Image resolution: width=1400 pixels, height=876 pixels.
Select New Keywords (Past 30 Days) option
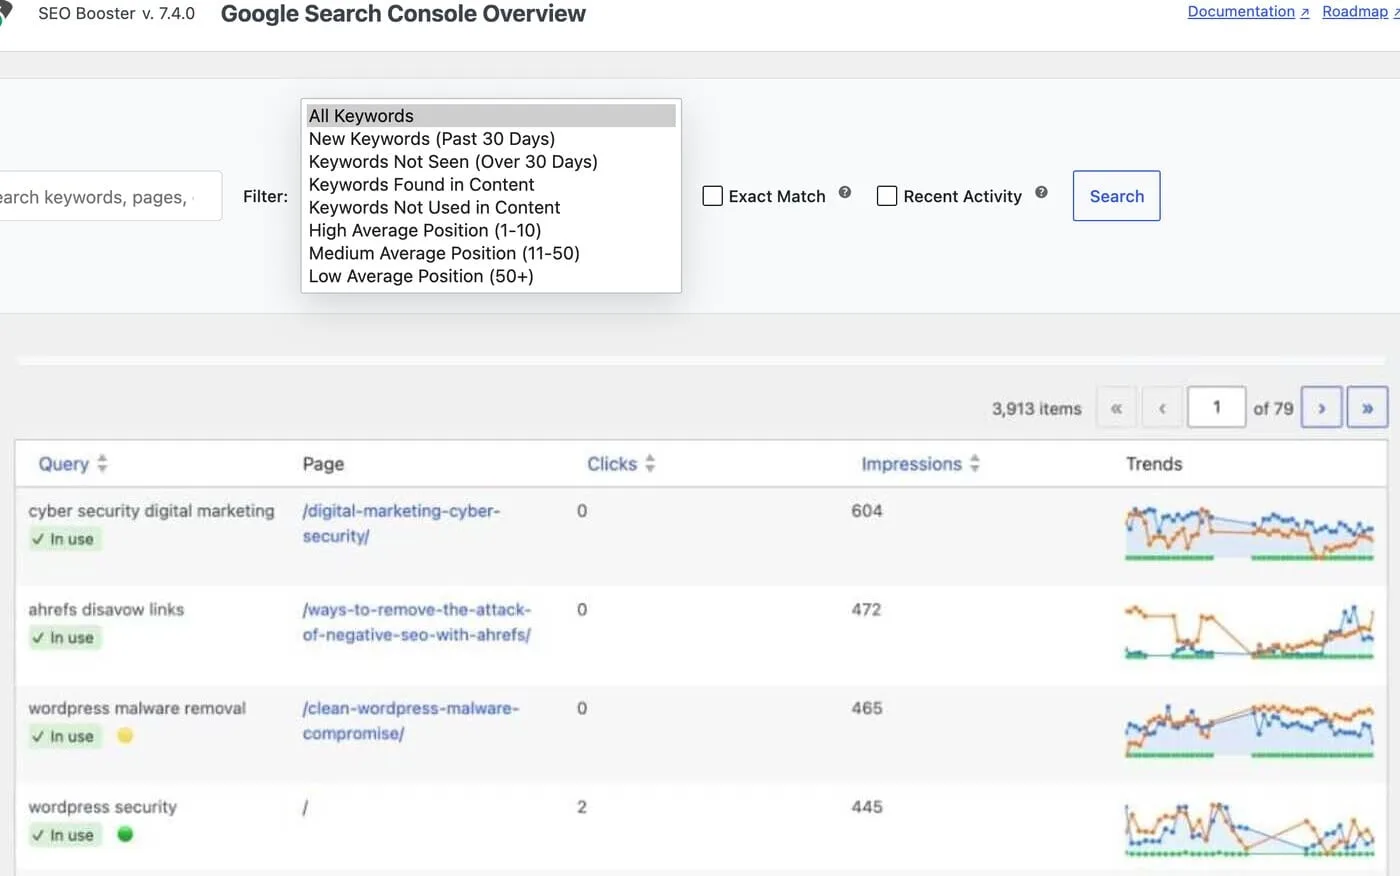[x=491, y=139]
